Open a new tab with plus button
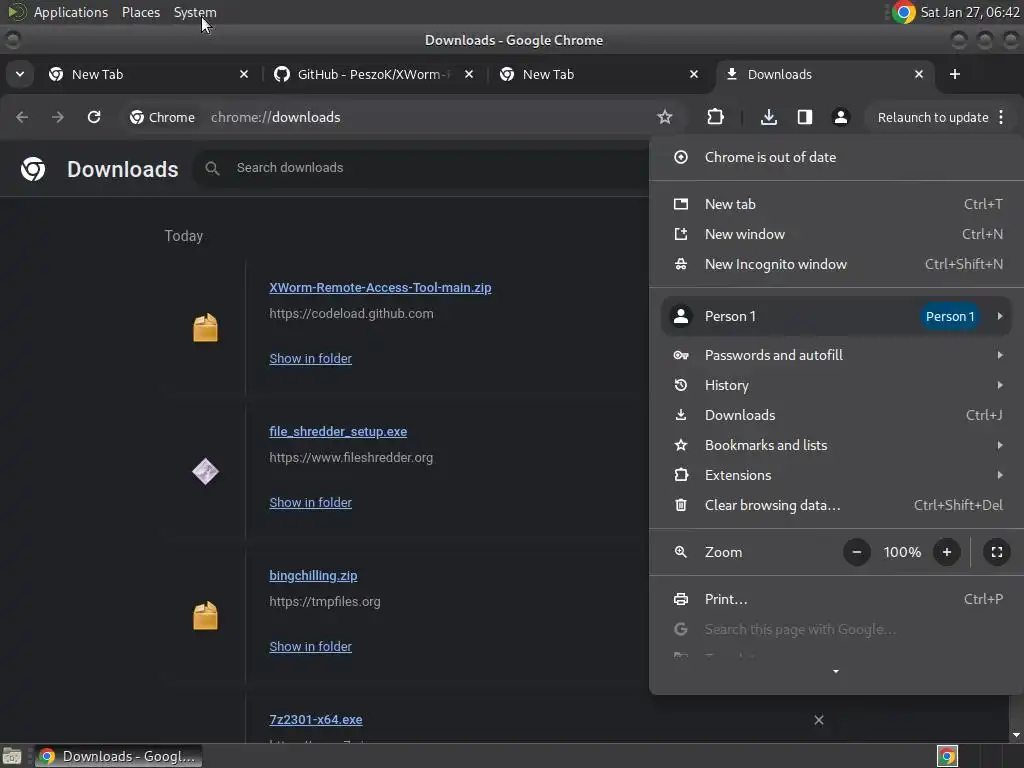Image resolution: width=1024 pixels, height=768 pixels. 955,74
